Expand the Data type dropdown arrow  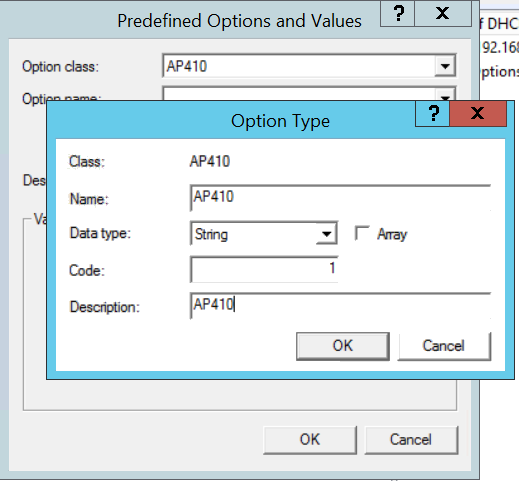click(x=326, y=234)
